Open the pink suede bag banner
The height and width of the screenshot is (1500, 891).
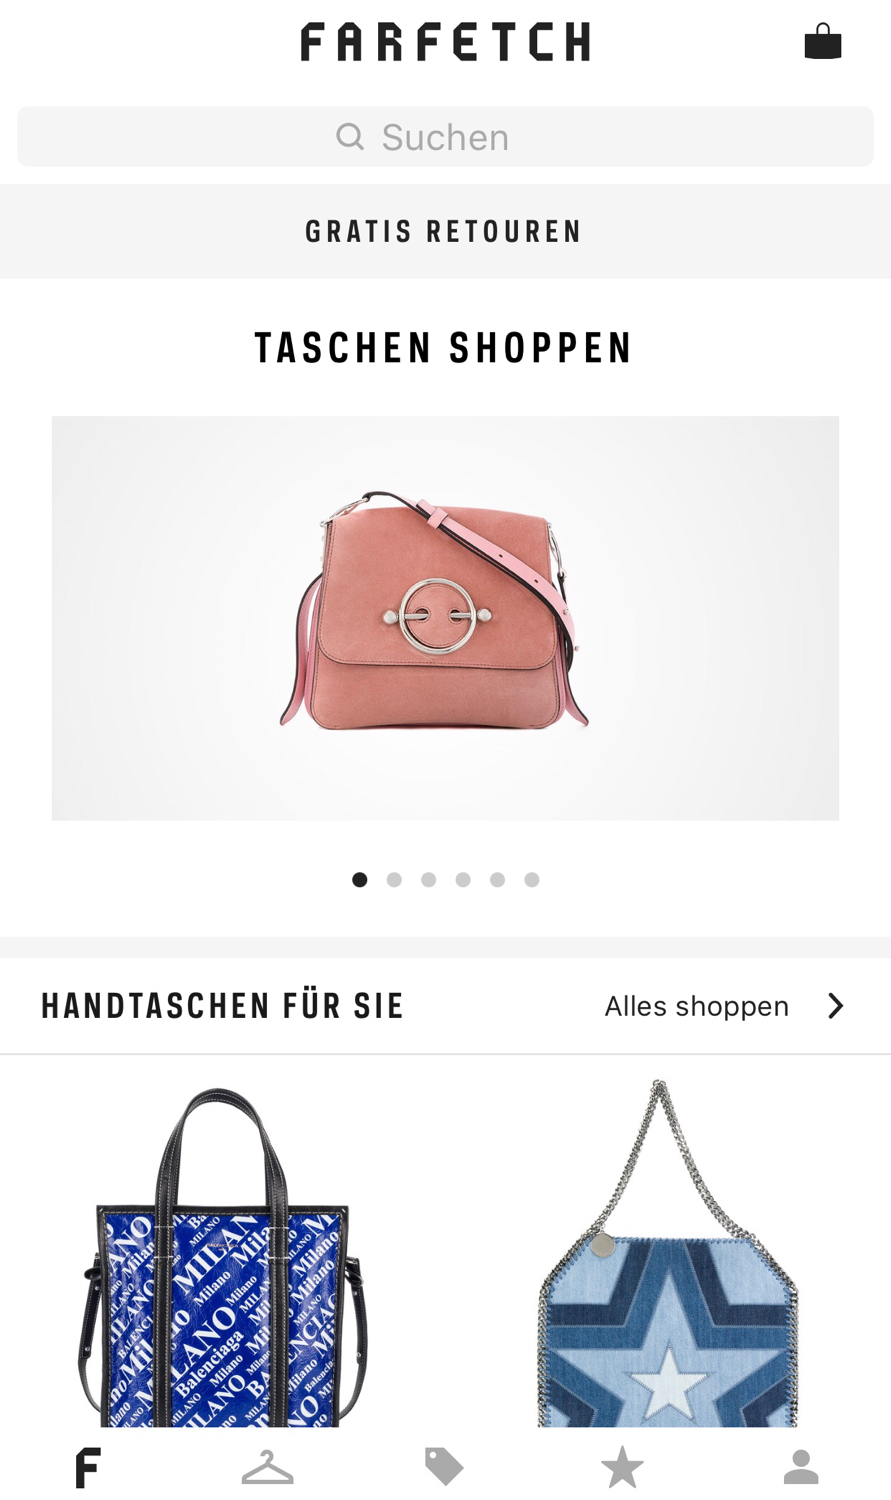click(445, 618)
